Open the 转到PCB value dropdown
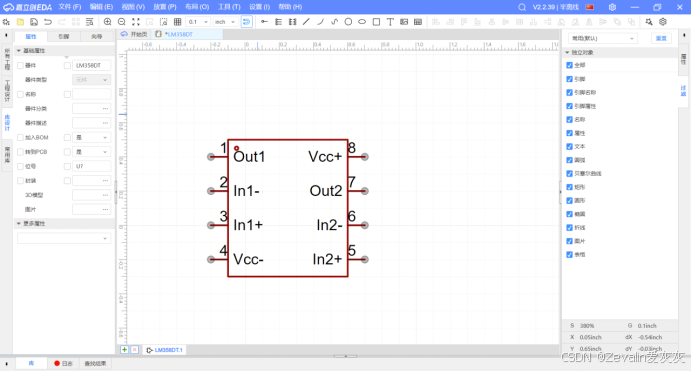The width and height of the screenshot is (692, 371). tap(91, 152)
